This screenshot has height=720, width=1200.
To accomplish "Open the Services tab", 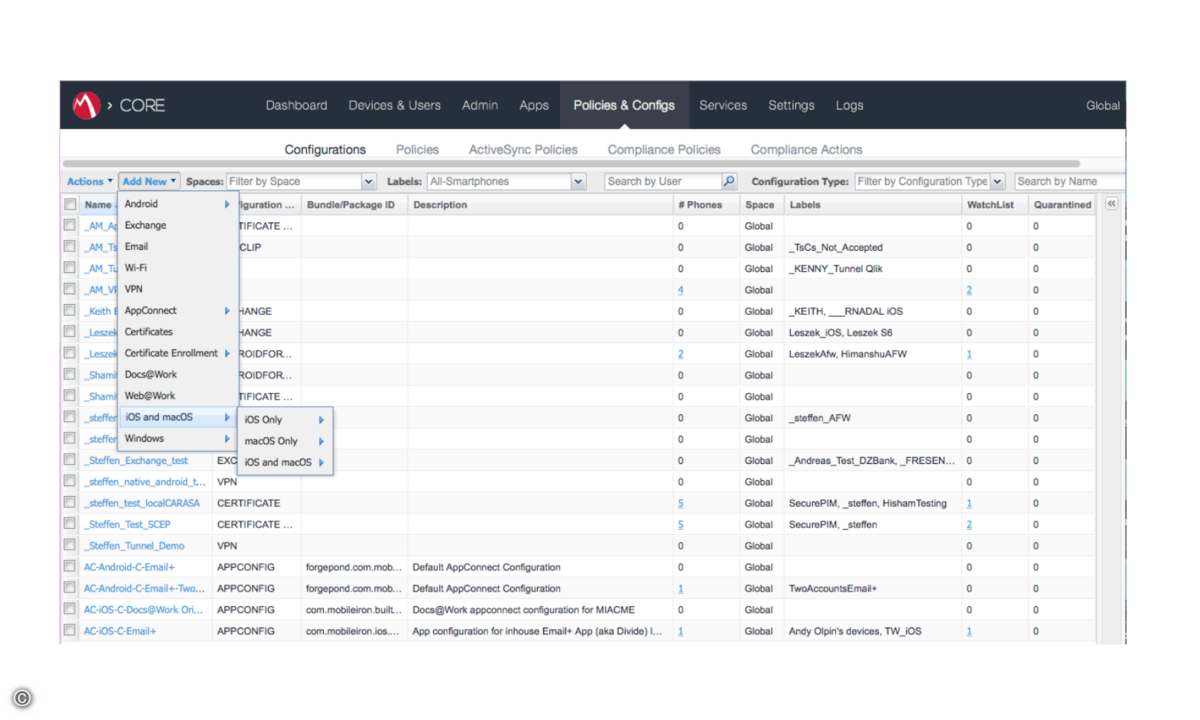I will (723, 105).
